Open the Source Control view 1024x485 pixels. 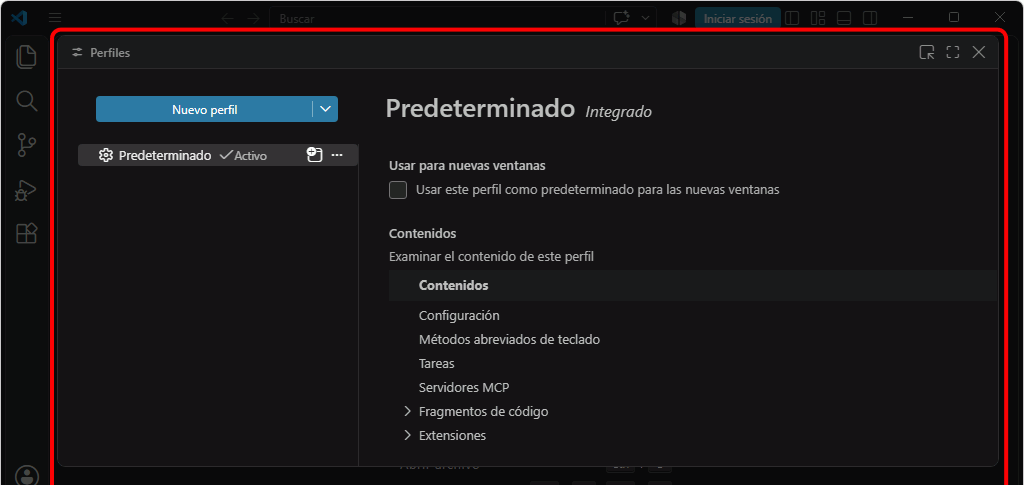click(26, 145)
